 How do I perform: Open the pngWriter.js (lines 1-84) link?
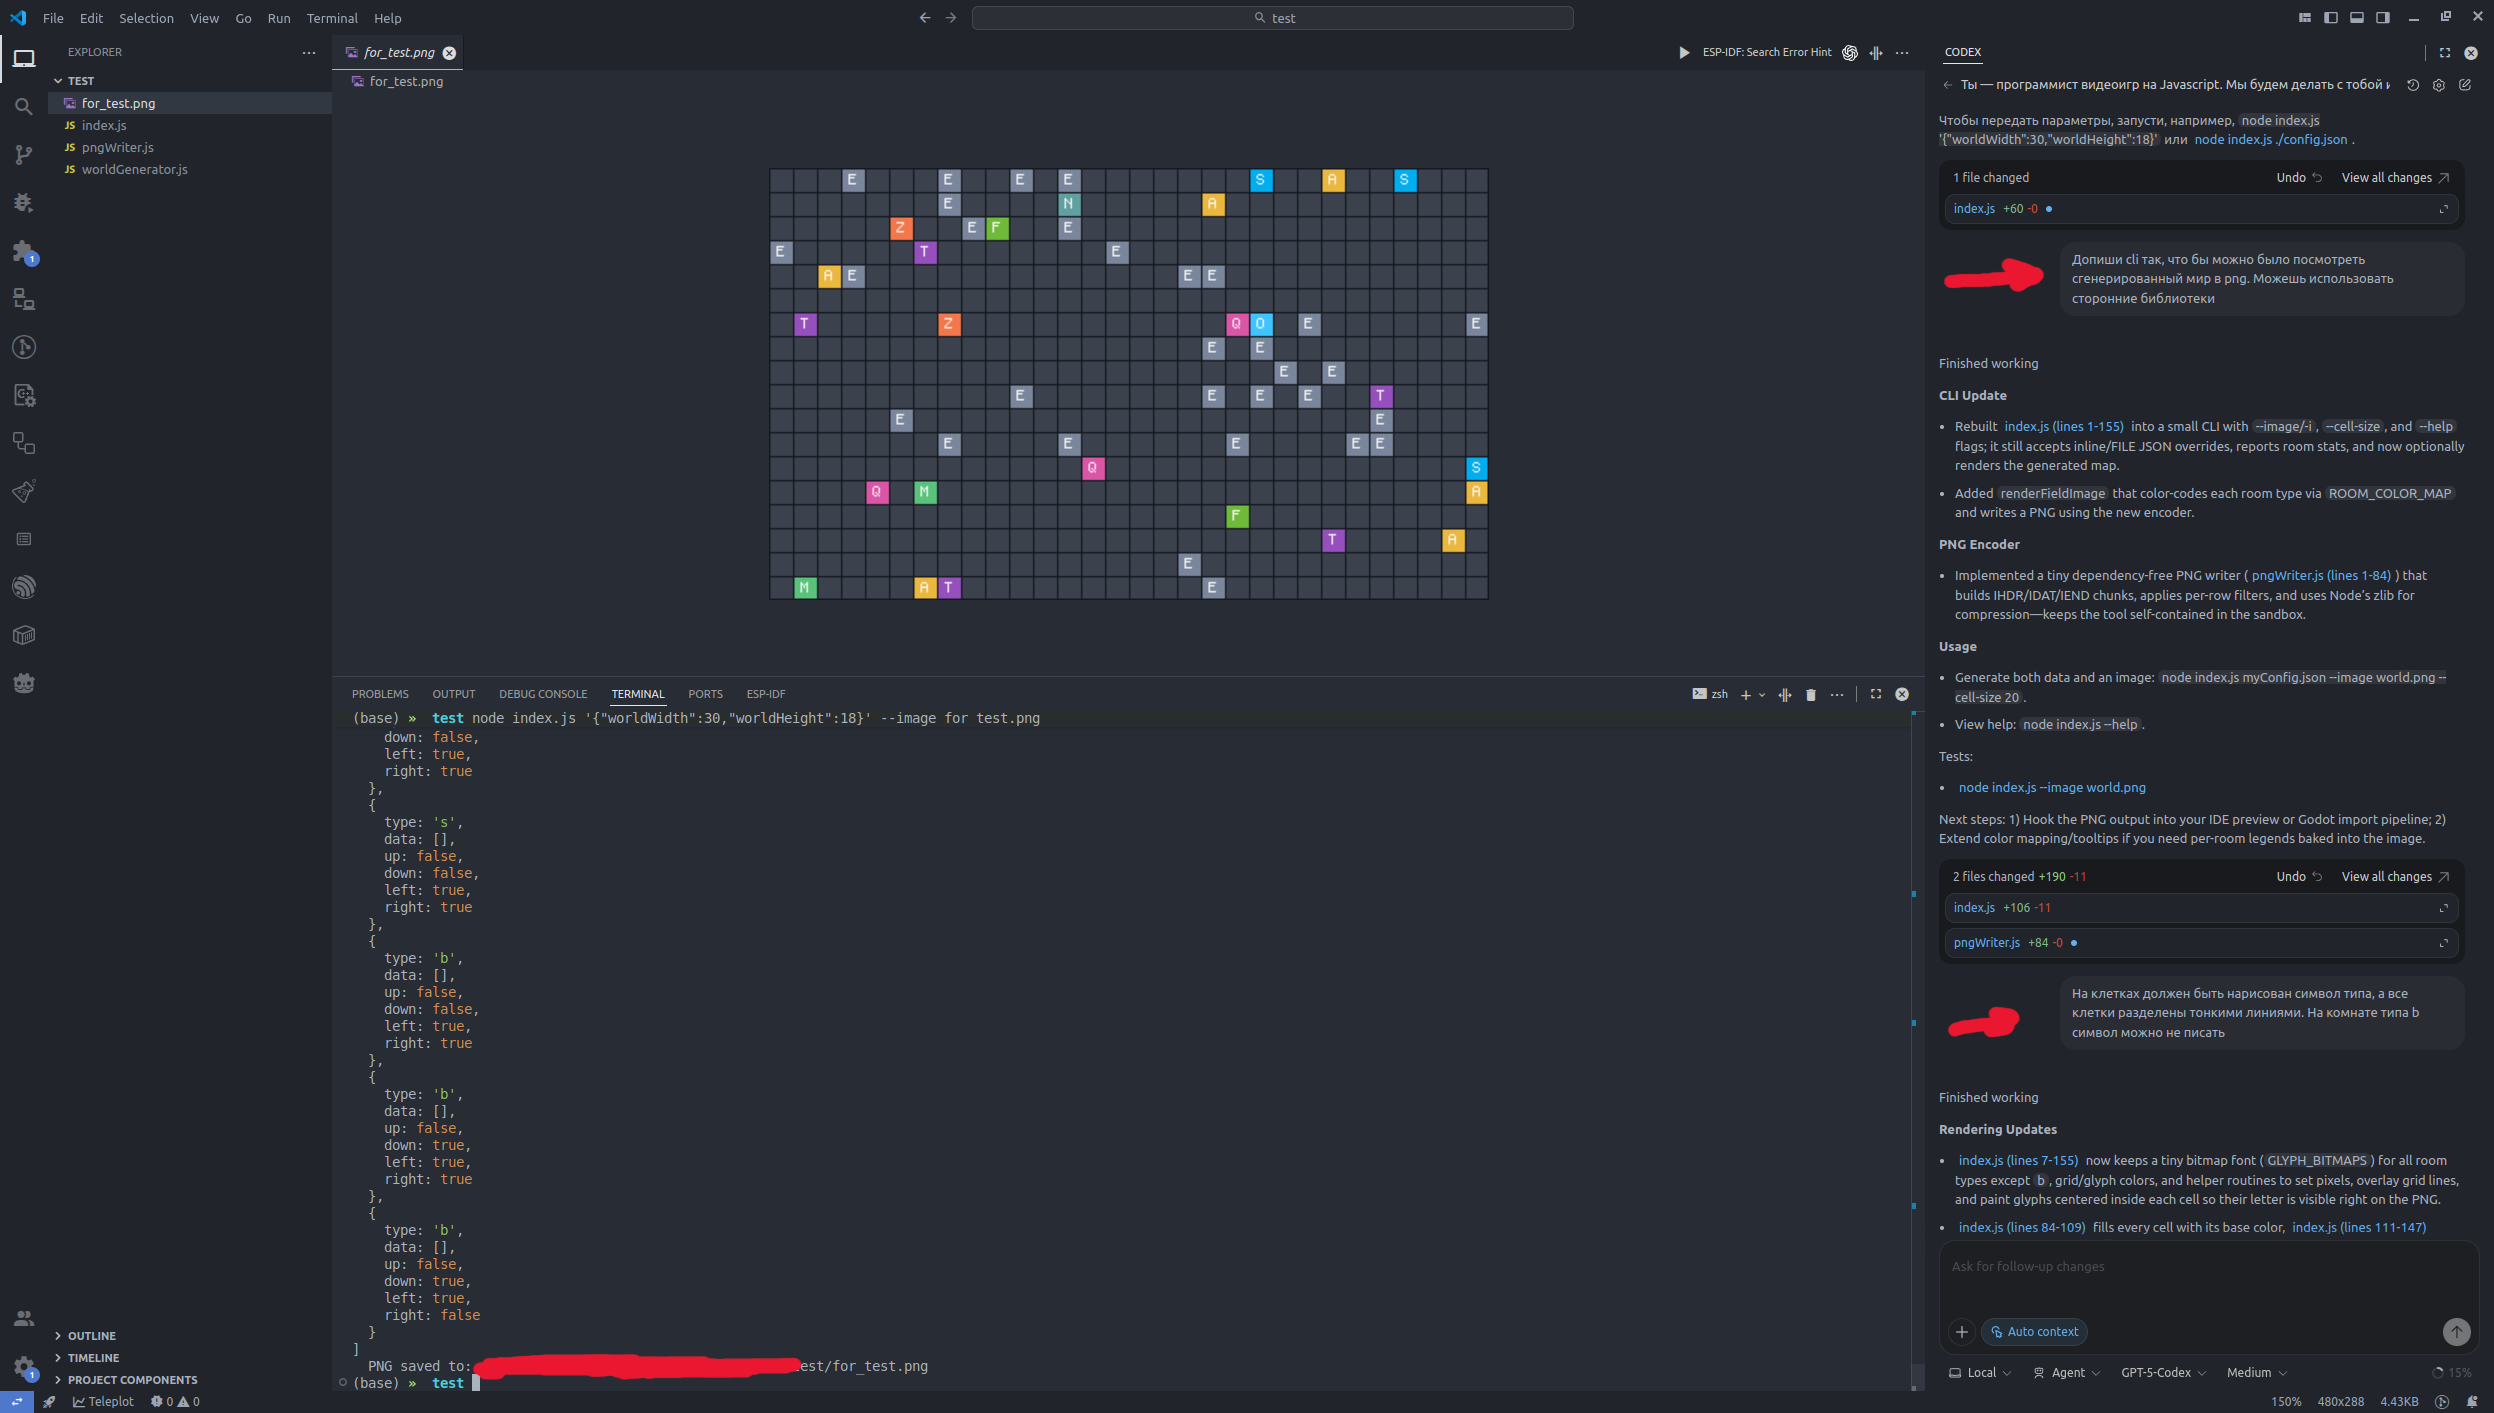click(2320, 575)
